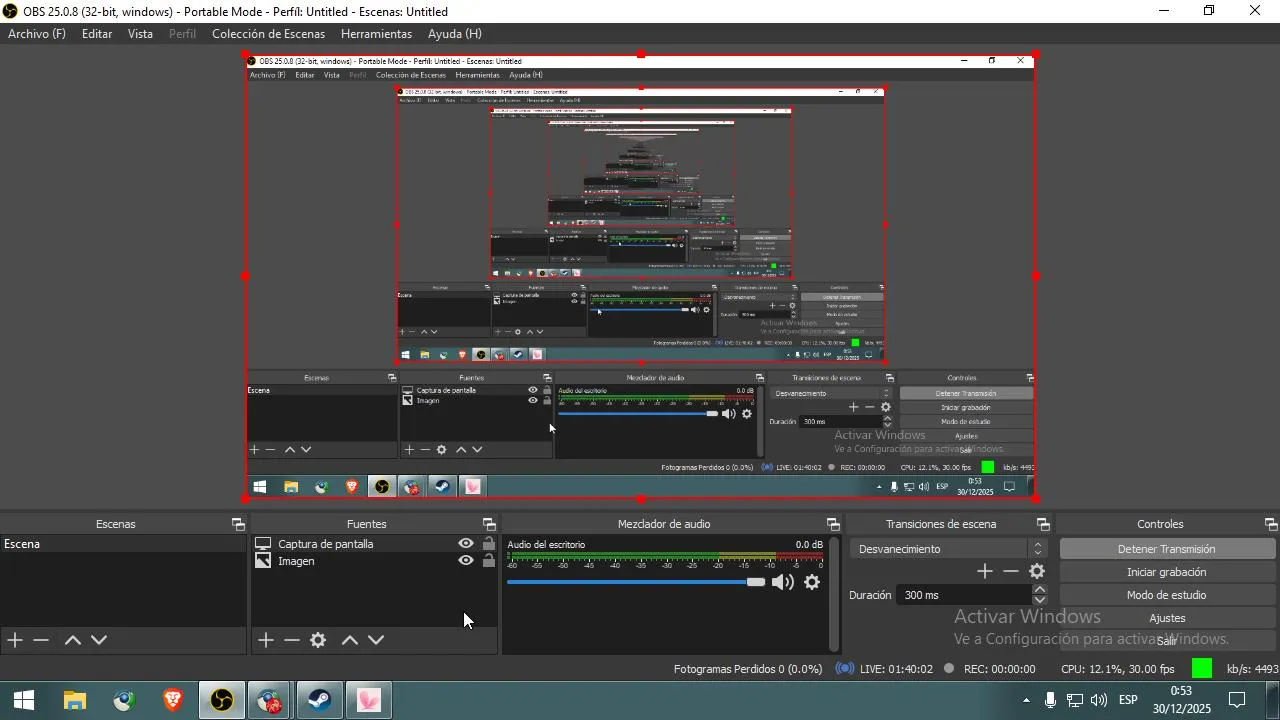
Task: Move the scene up in Escenas panel
Action: (73, 640)
